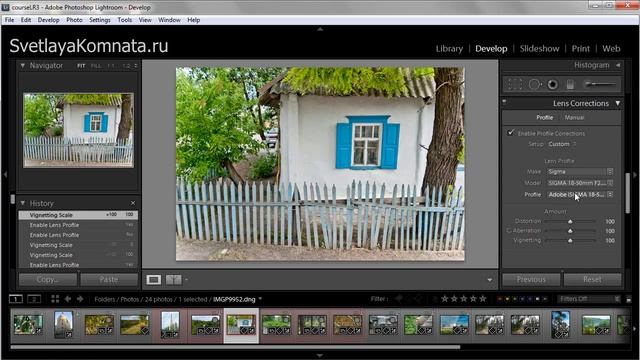Adjust the C. Aberration amount slider
640x360 pixels.
[x=570, y=231]
